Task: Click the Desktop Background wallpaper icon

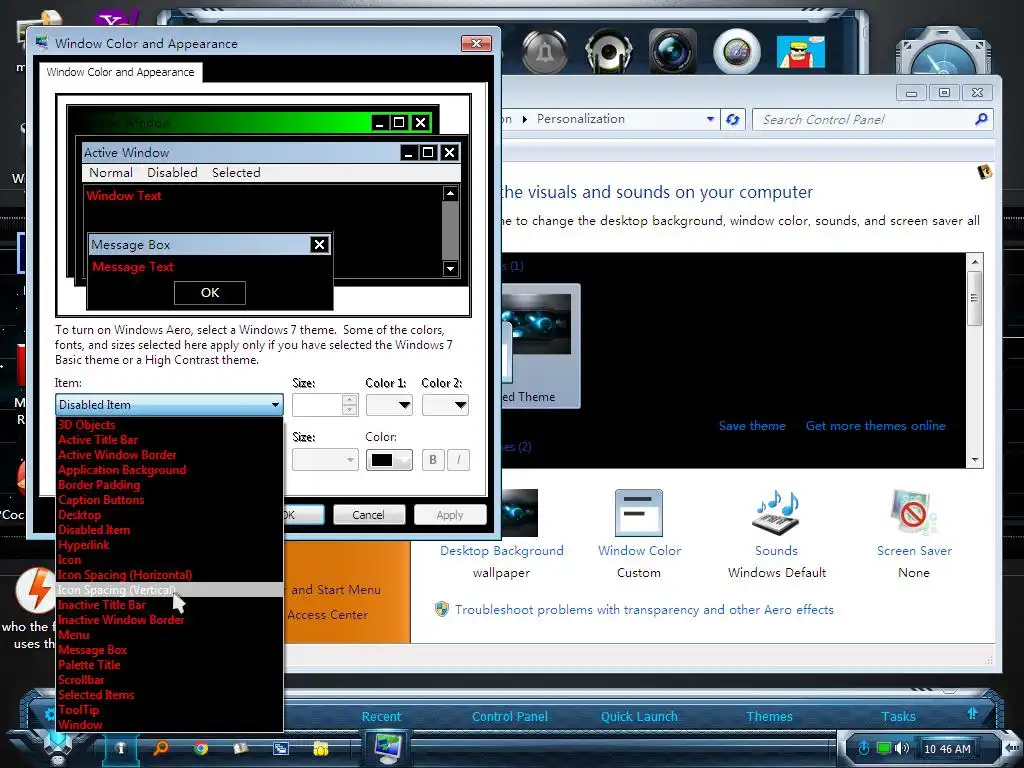Action: click(520, 513)
